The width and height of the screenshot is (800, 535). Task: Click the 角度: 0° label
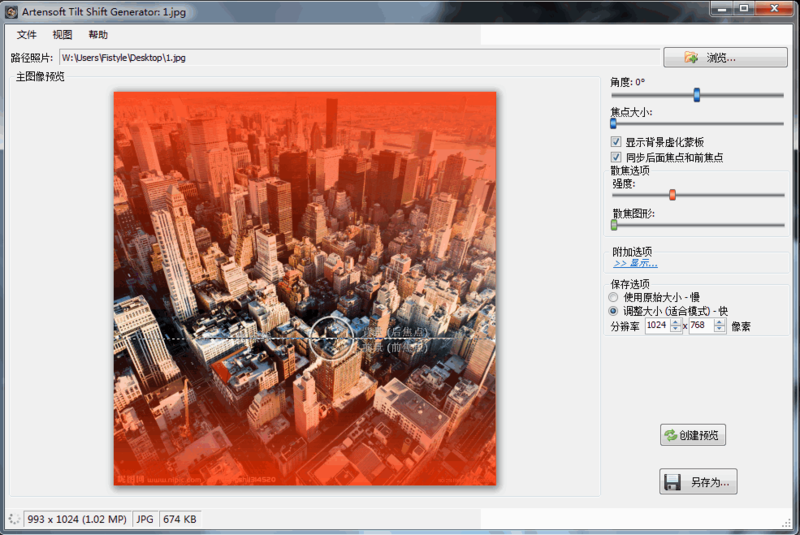[628, 82]
